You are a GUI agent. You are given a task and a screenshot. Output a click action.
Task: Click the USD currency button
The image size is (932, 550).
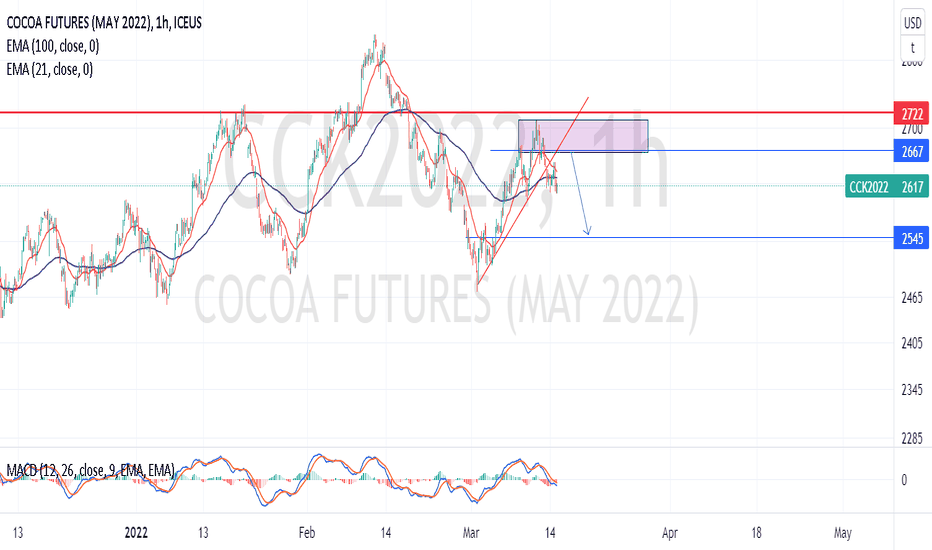(x=912, y=23)
